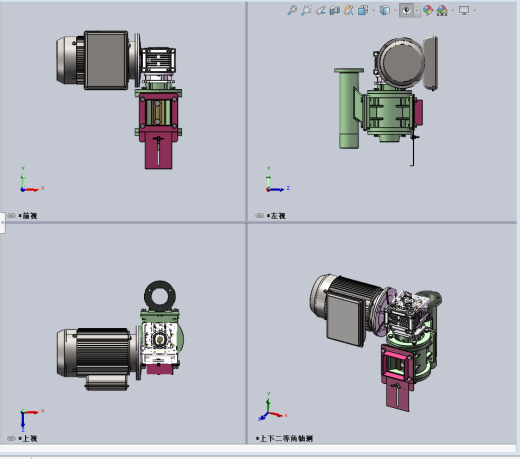Click the coordinate triad in the front view
The width and height of the screenshot is (520, 459).
[x=31, y=180]
